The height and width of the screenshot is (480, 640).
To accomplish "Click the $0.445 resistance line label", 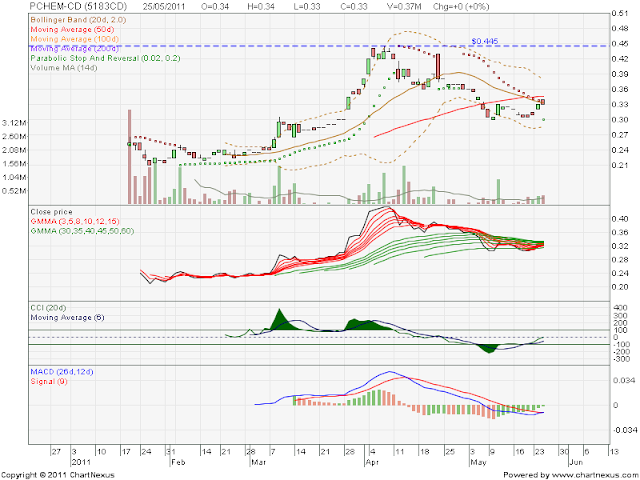I will (484, 41).
